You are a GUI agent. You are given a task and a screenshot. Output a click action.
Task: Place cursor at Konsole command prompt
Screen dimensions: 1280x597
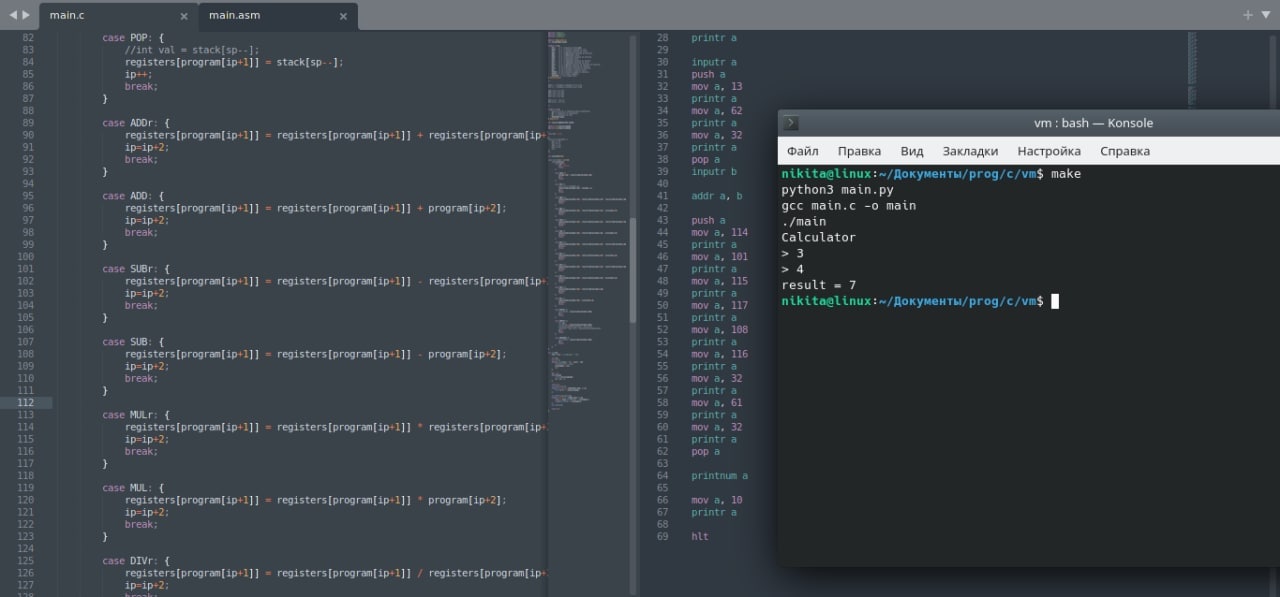[x=1054, y=301]
